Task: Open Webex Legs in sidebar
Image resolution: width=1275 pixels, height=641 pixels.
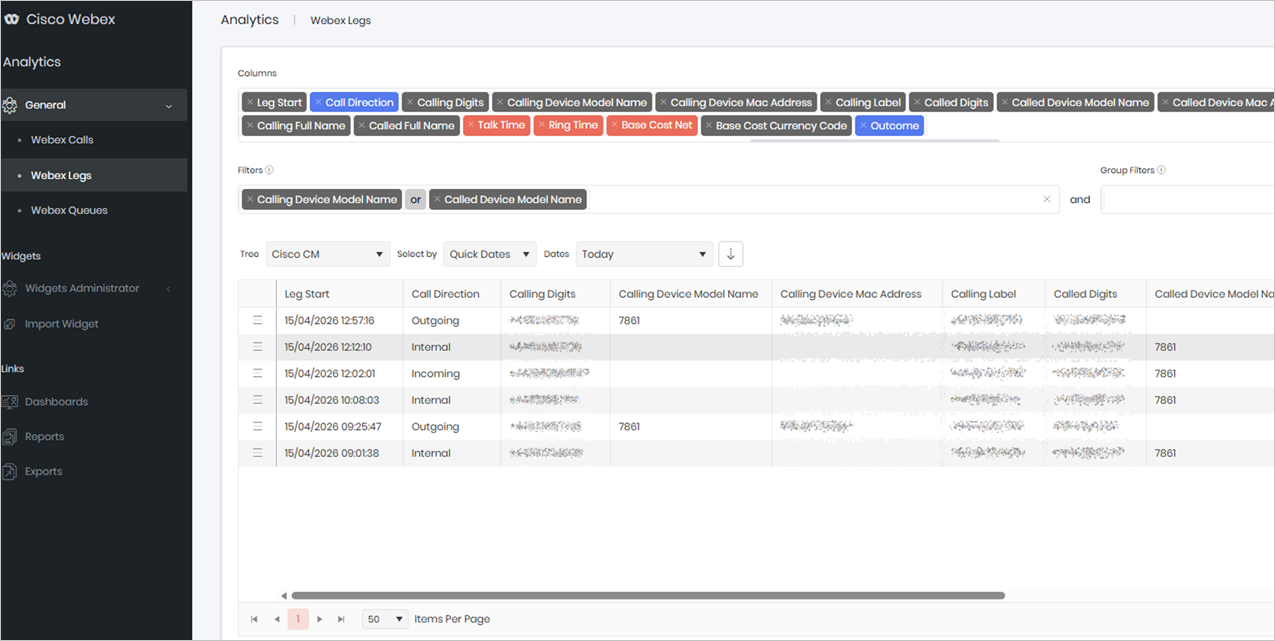Action: click(61, 175)
